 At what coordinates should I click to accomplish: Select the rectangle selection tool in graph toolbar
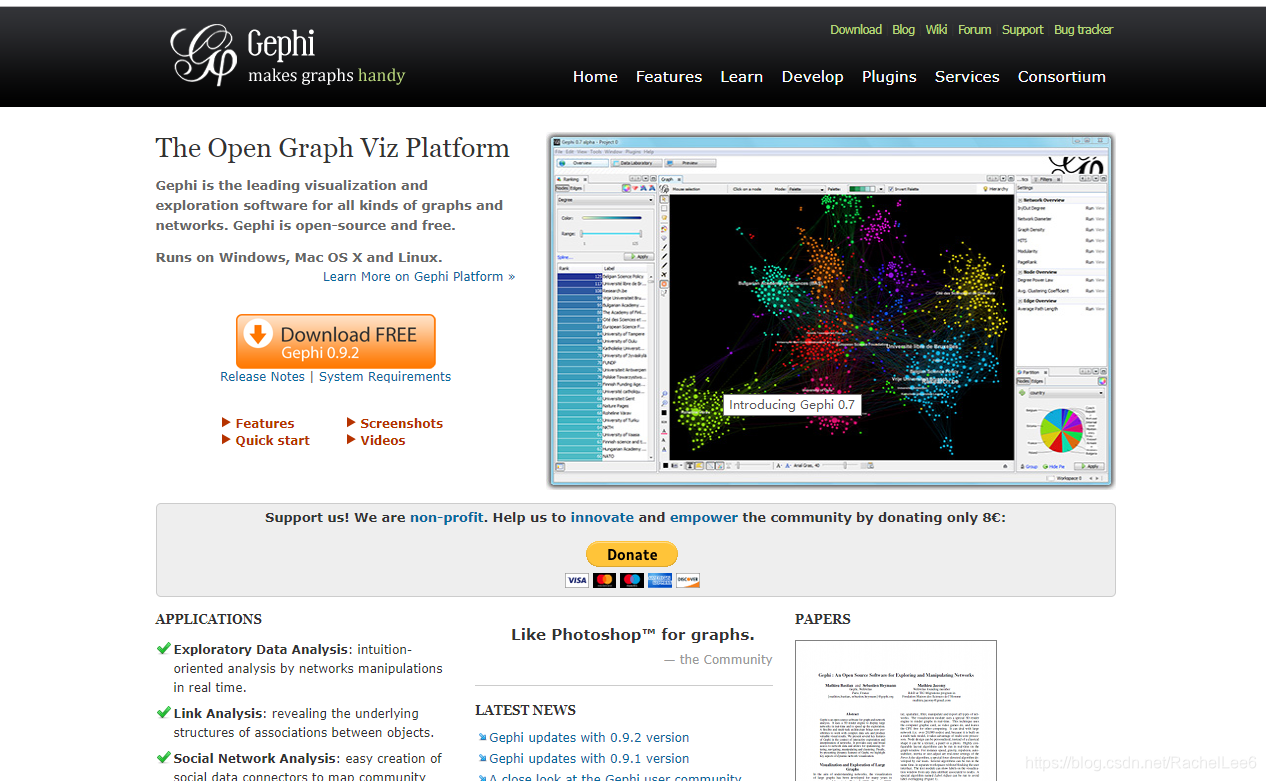pyautogui.click(x=663, y=208)
